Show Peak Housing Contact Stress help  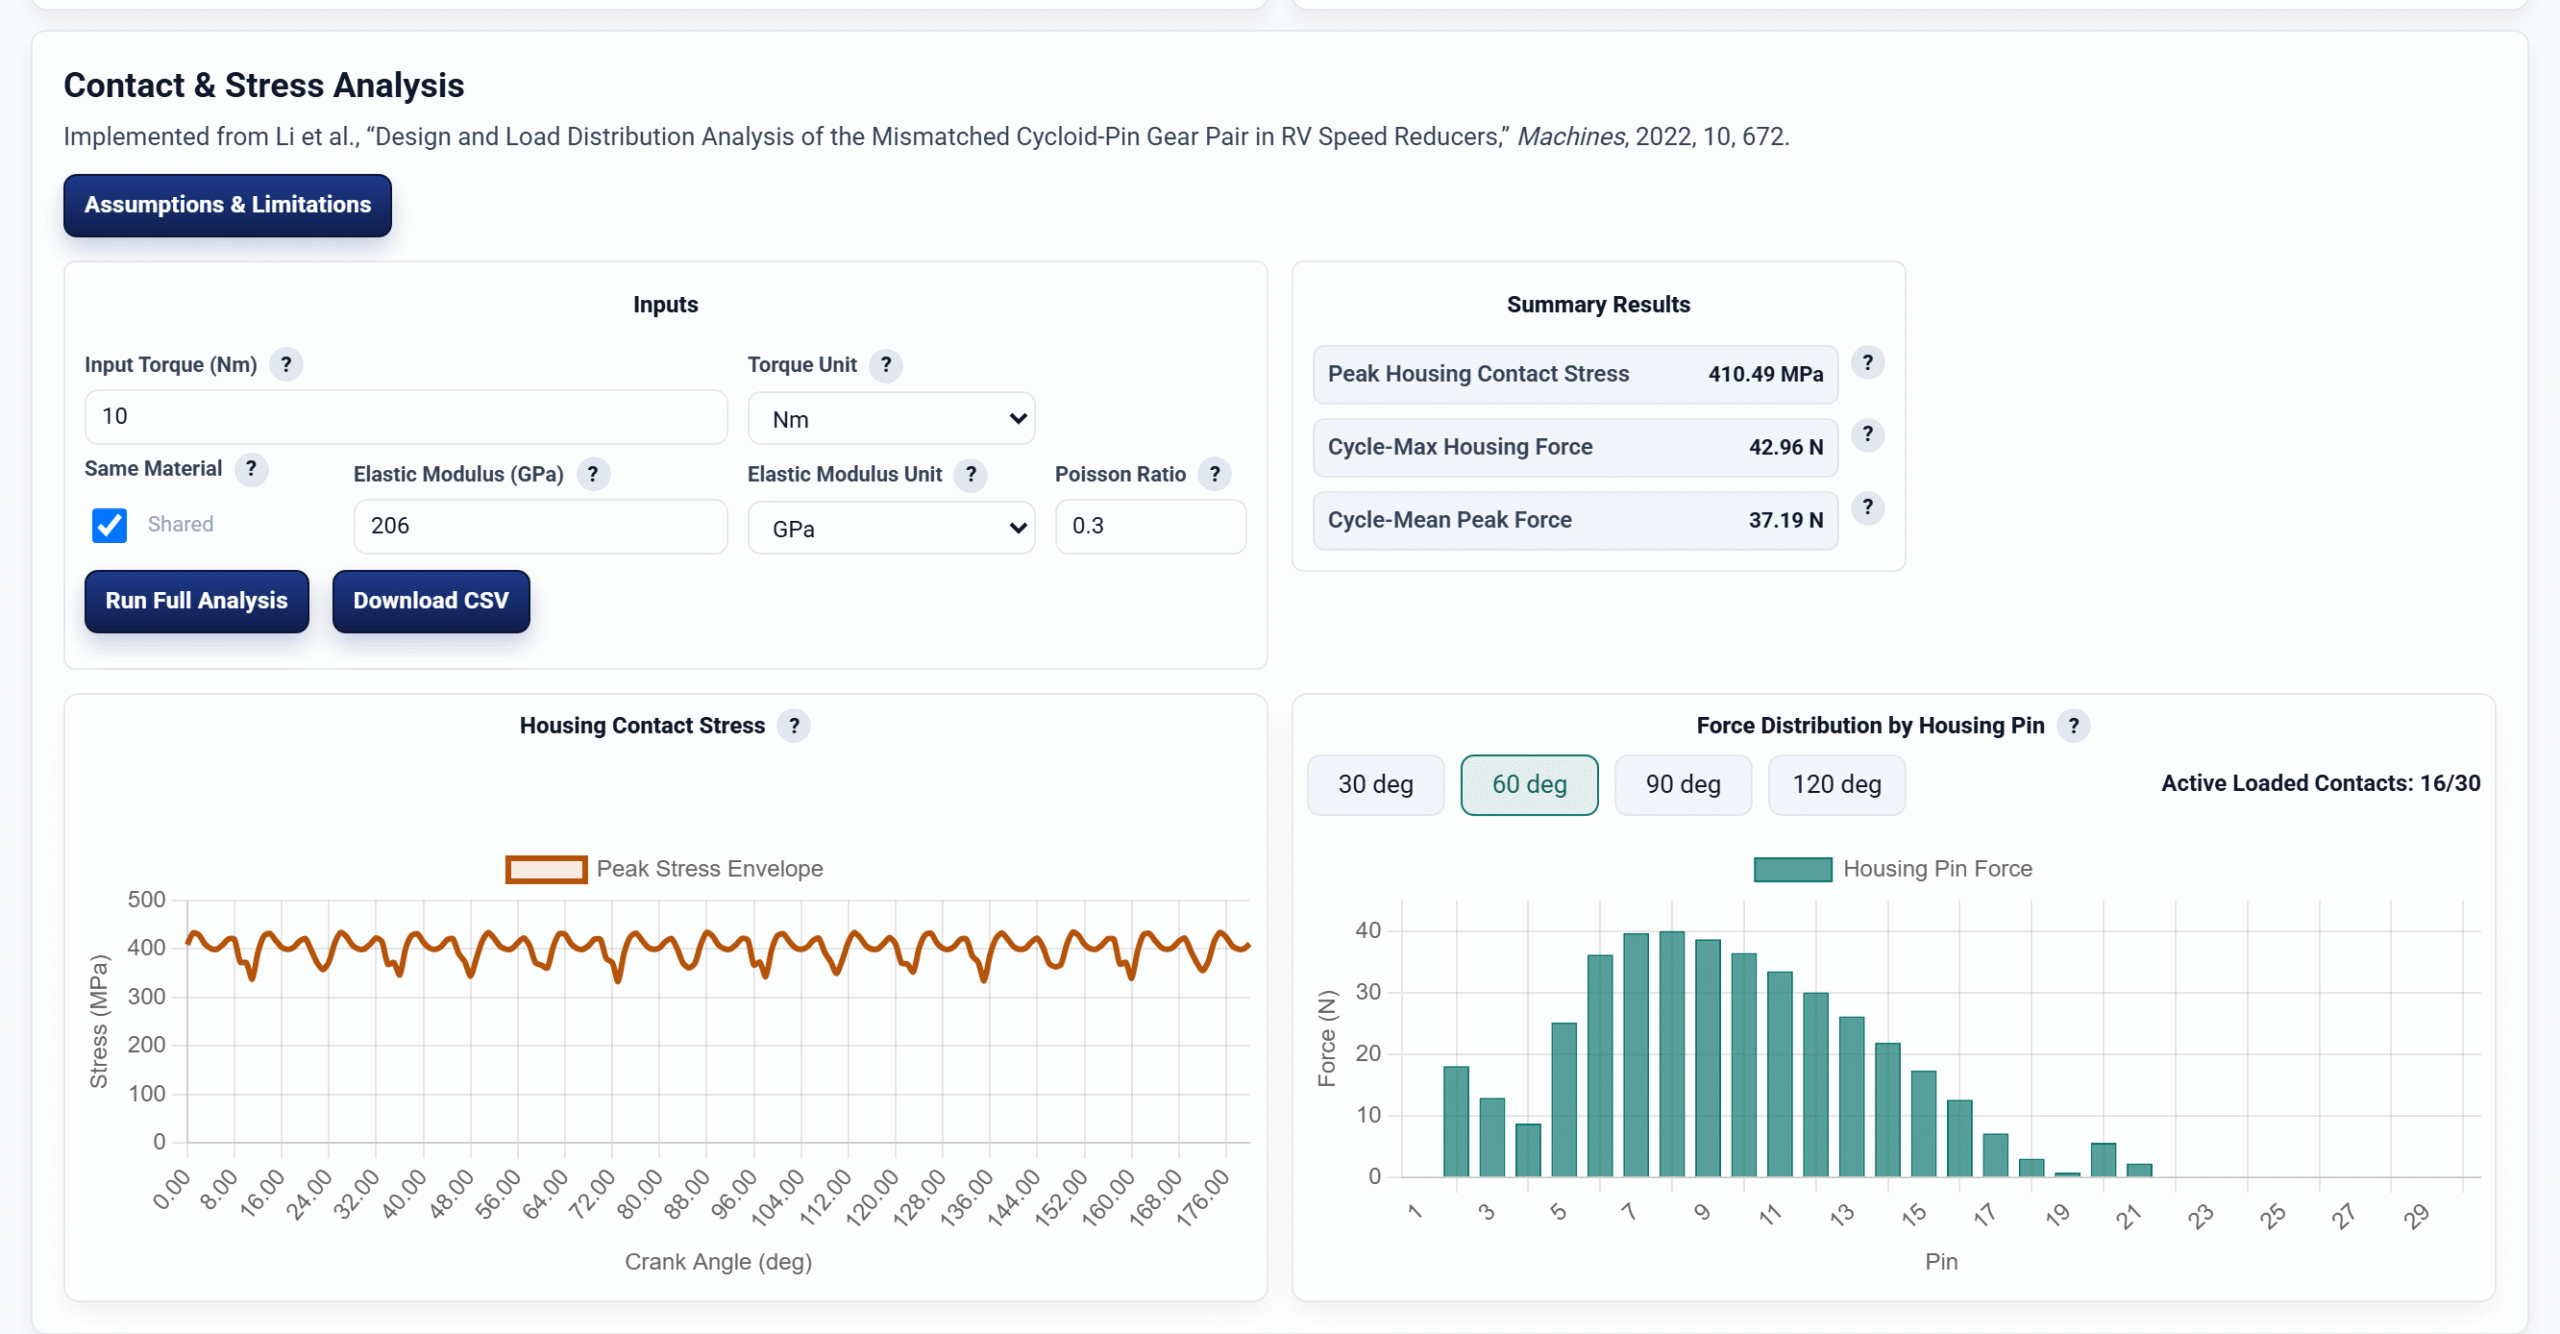click(1868, 362)
